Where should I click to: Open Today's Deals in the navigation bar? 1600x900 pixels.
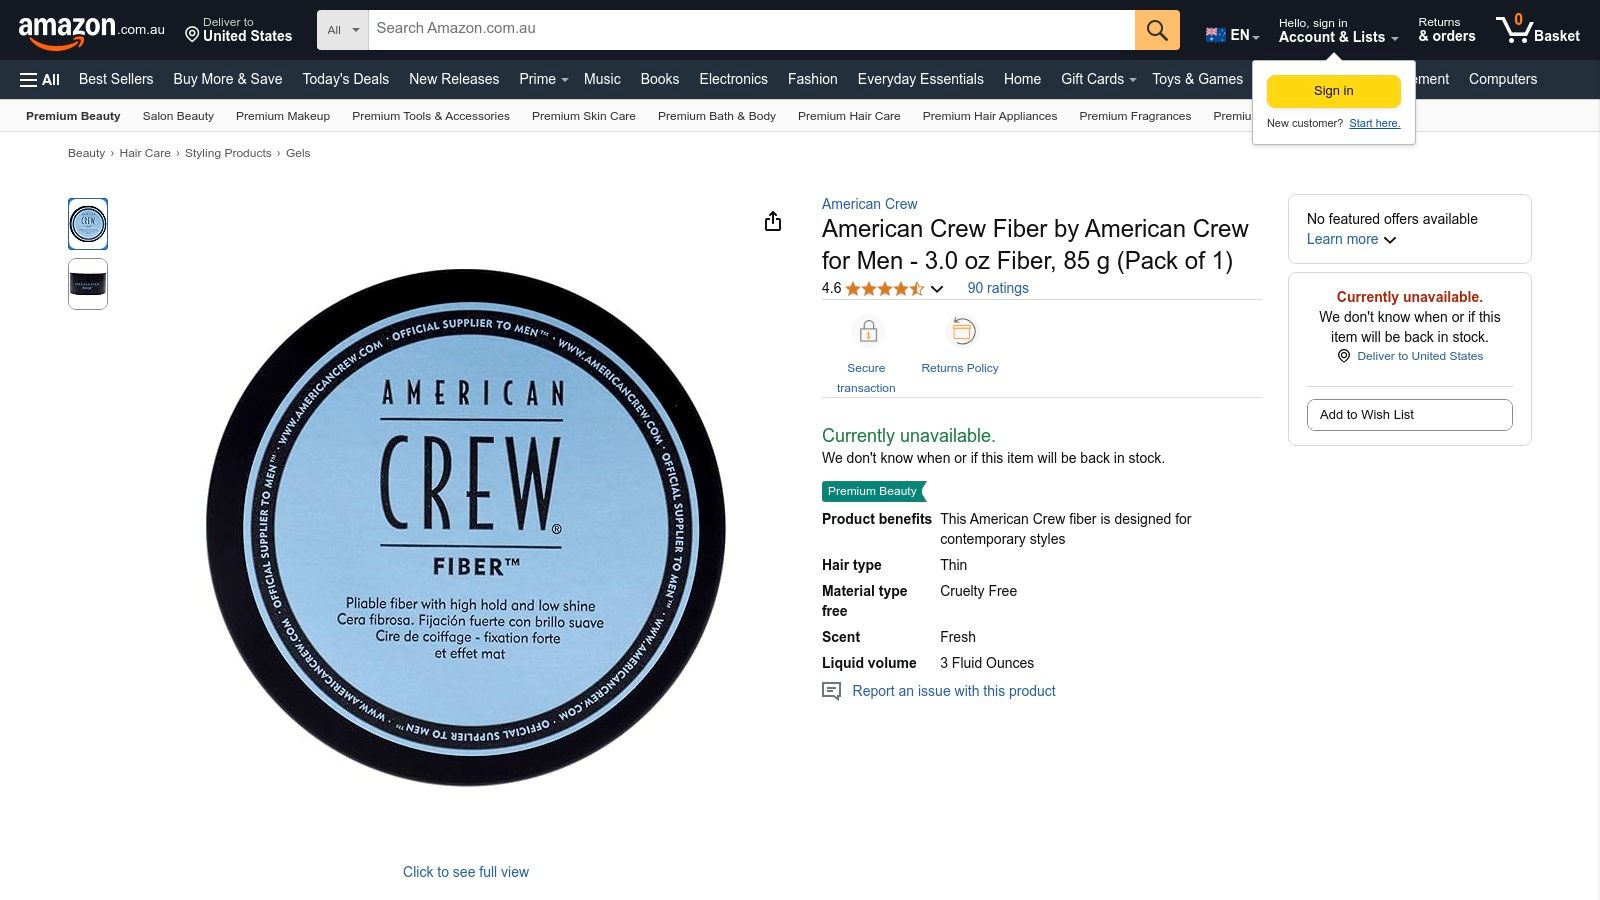click(345, 79)
